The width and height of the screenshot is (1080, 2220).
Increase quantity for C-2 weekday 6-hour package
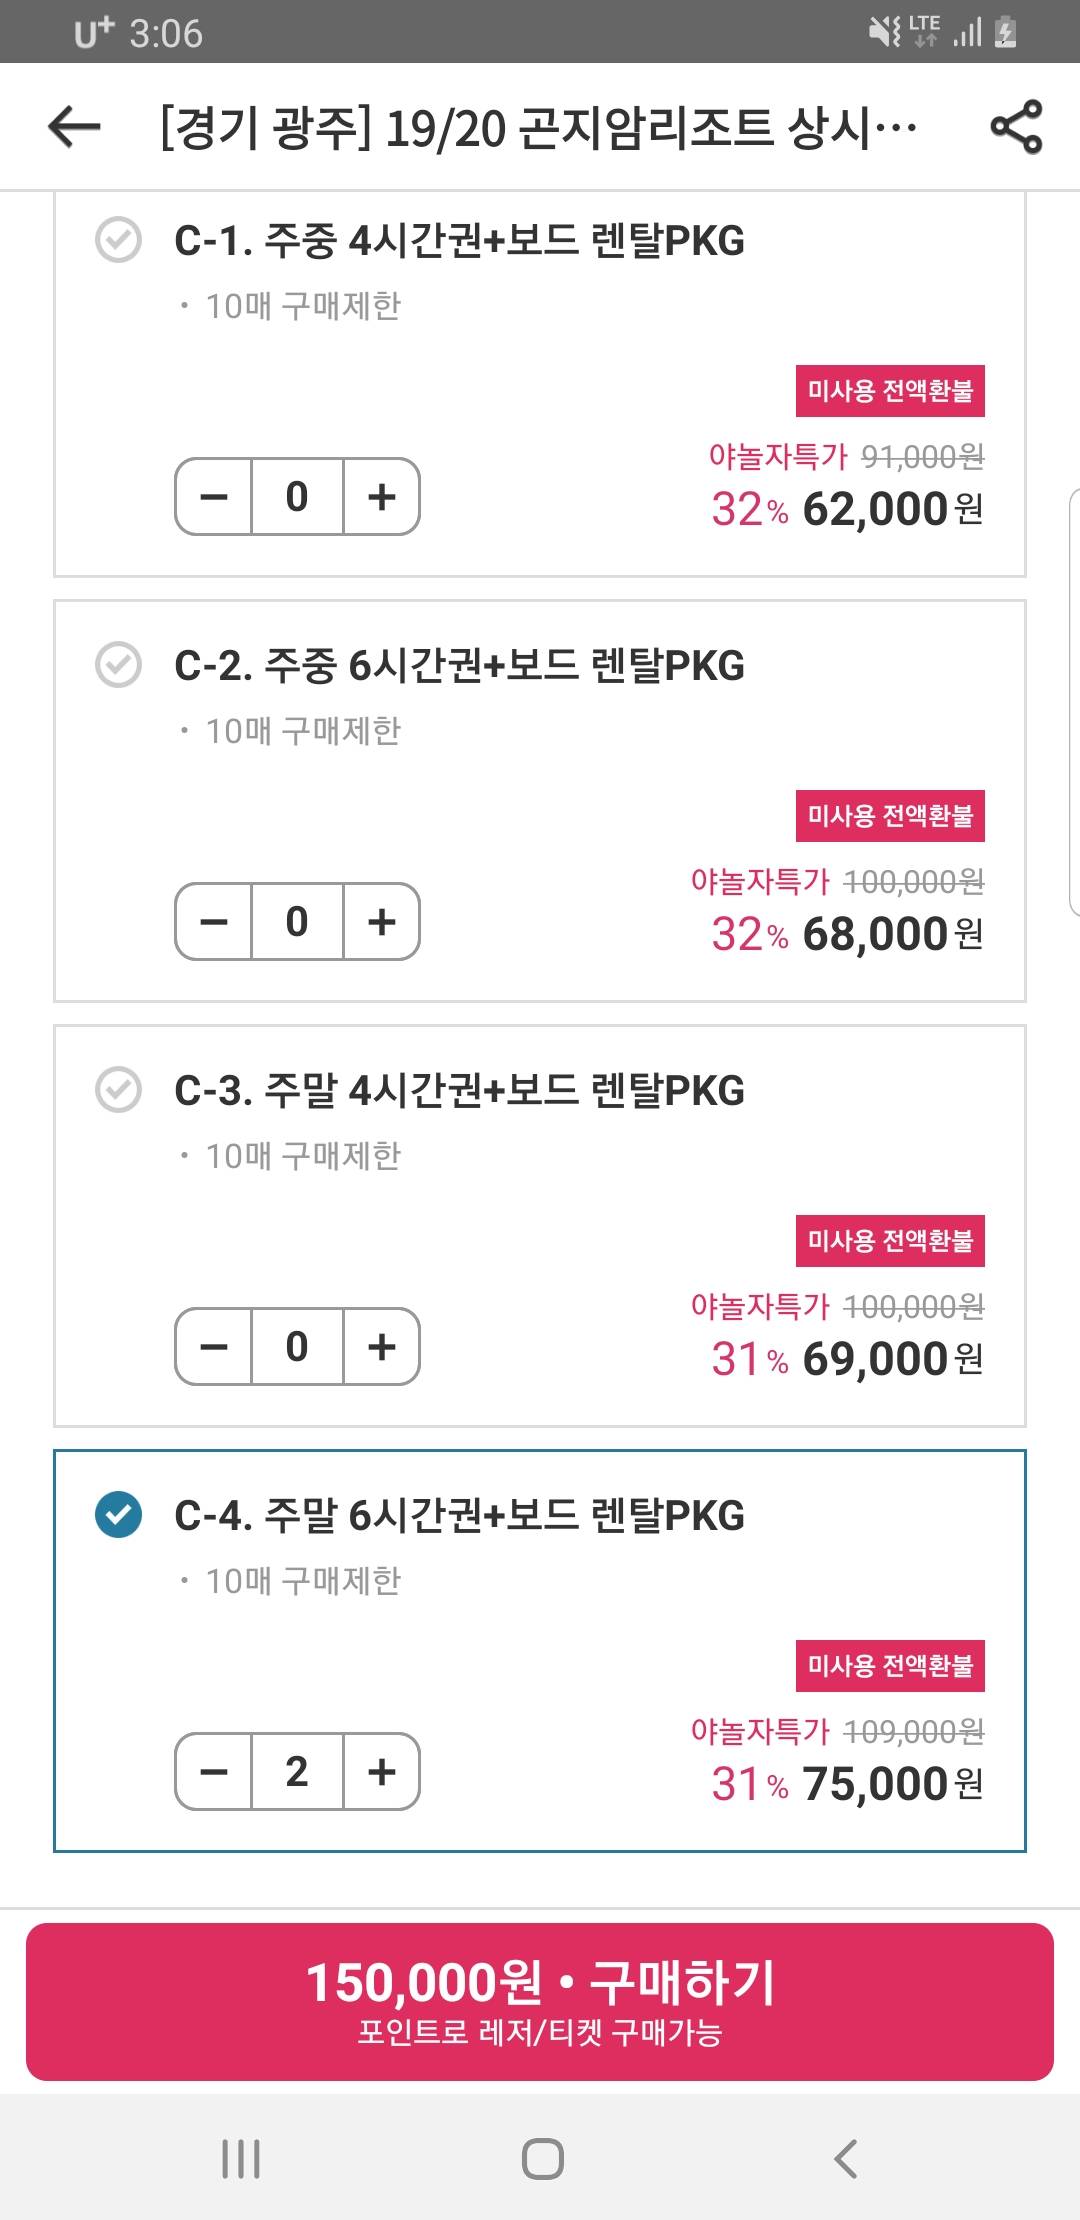coord(381,922)
